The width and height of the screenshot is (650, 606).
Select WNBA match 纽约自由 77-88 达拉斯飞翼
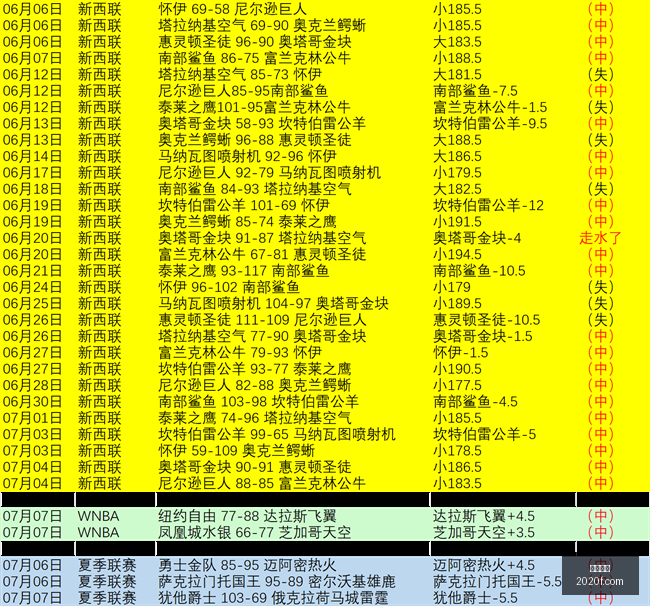[x=247, y=516]
